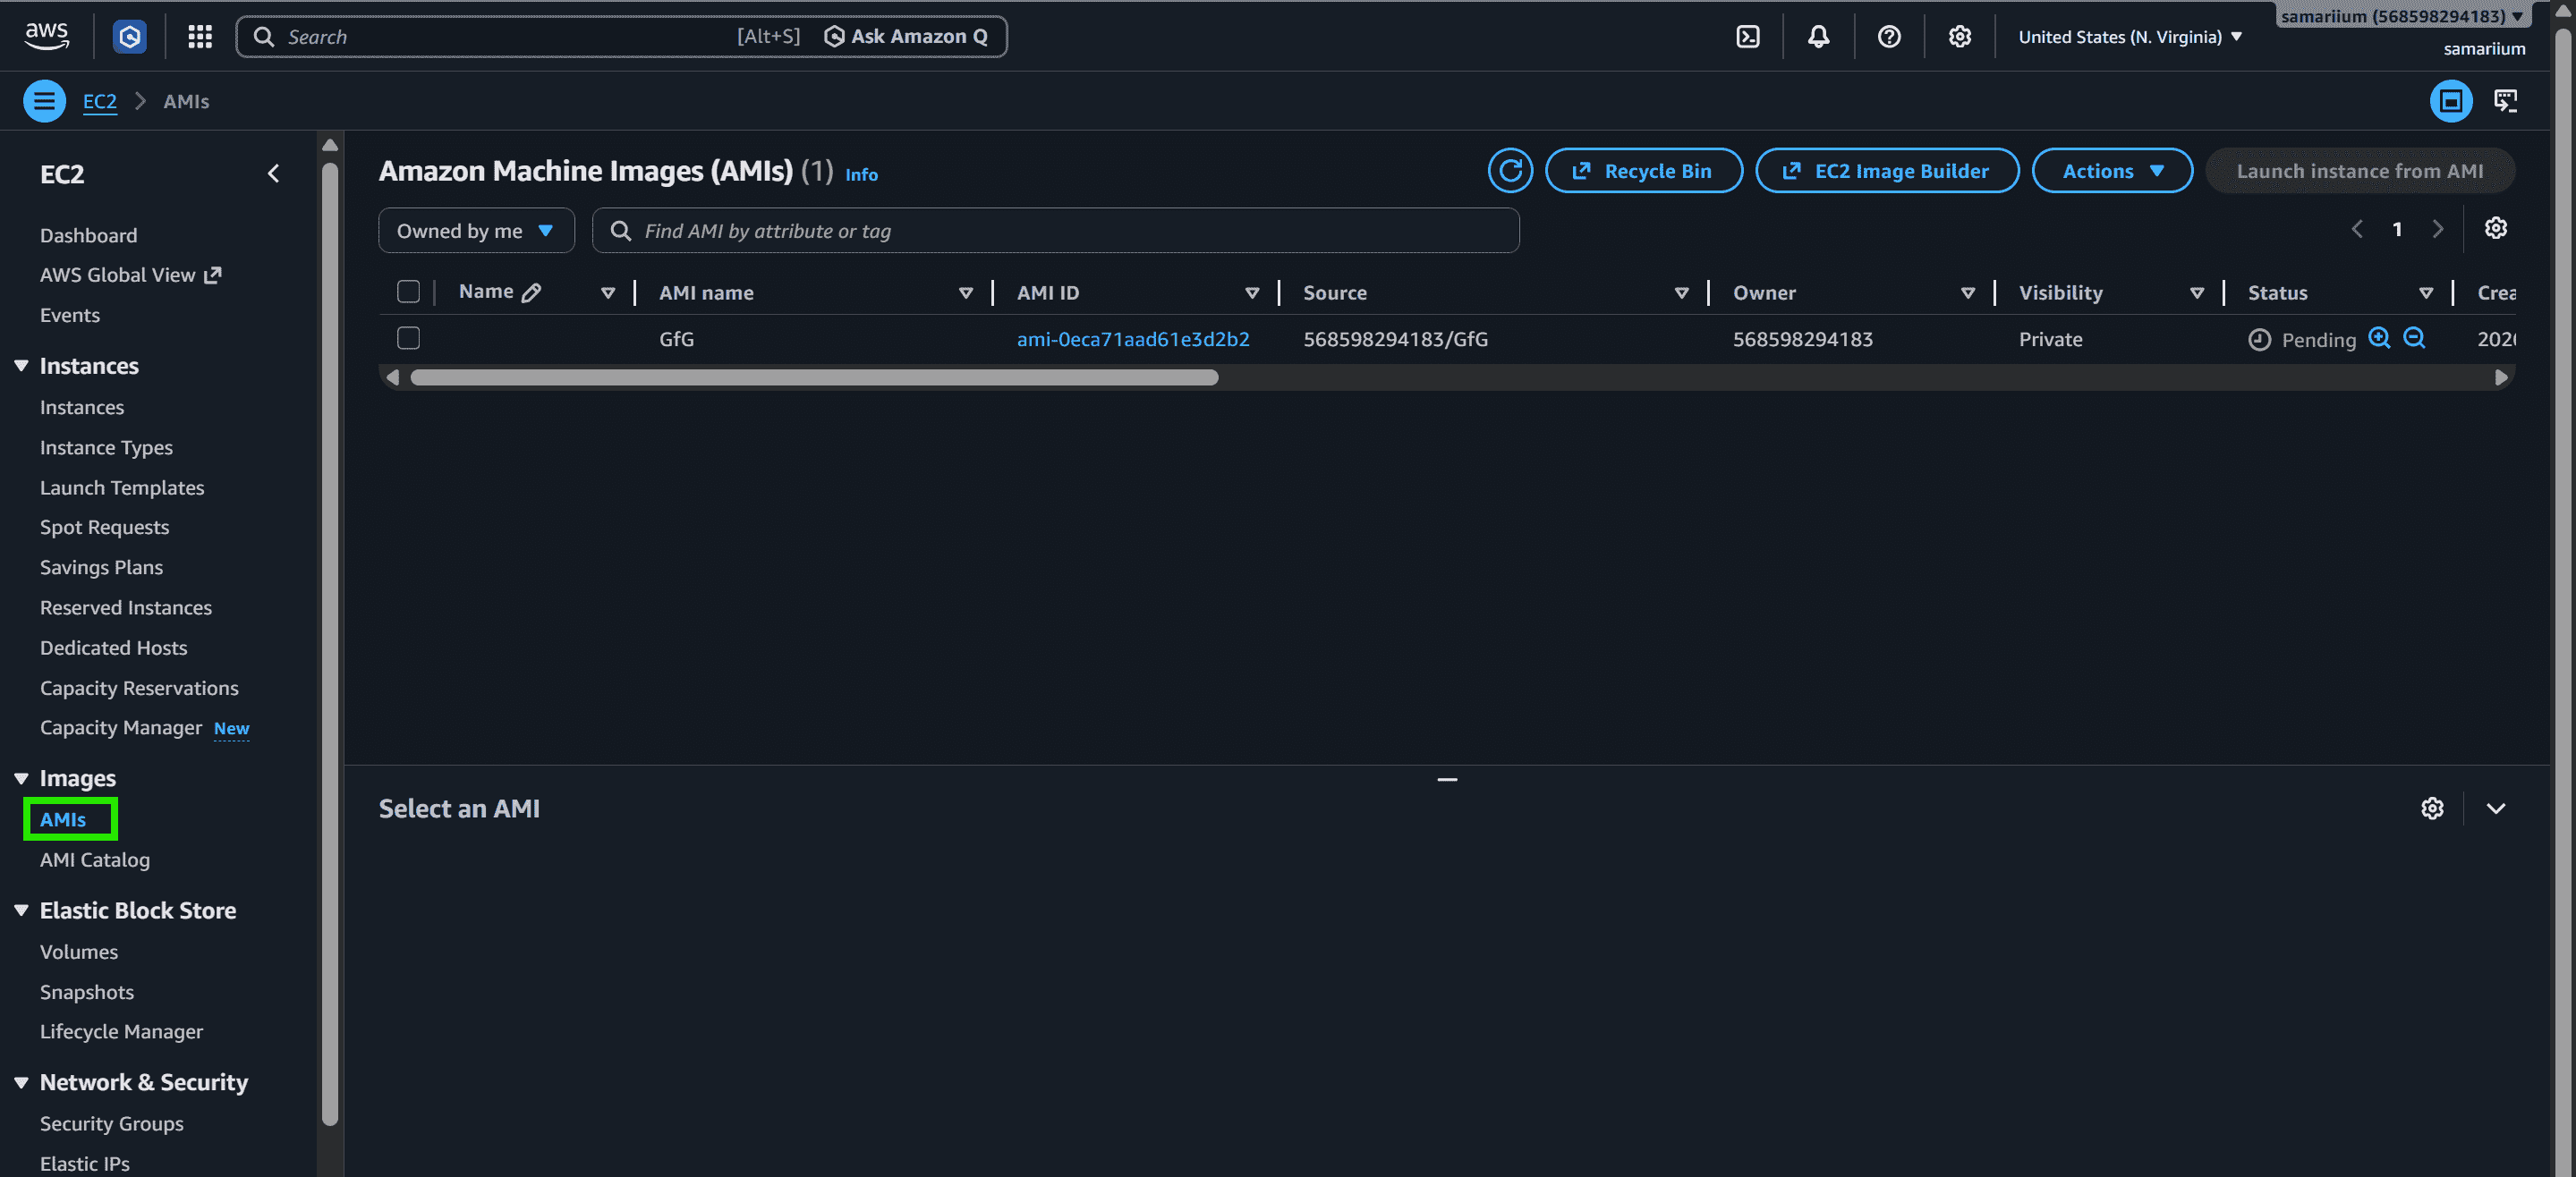This screenshot has height=1177, width=2576.
Task: Open Volumes in the sidebar
Action: [x=79, y=952]
